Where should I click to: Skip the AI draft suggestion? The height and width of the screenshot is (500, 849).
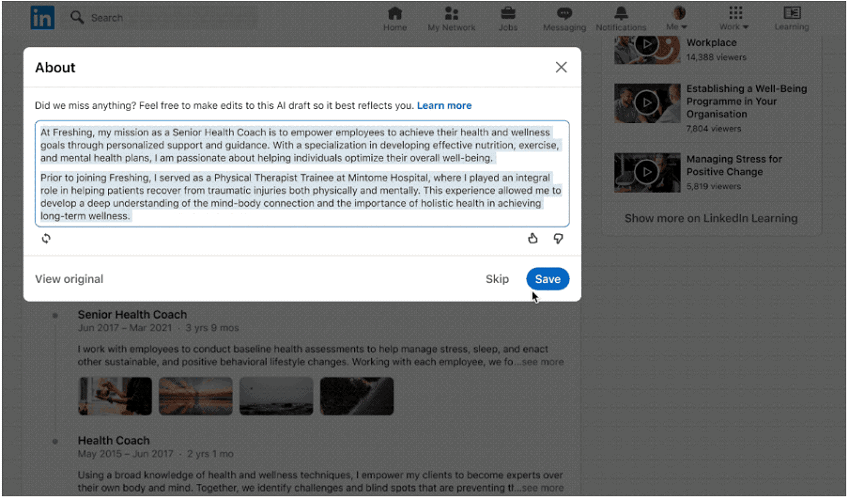(497, 279)
